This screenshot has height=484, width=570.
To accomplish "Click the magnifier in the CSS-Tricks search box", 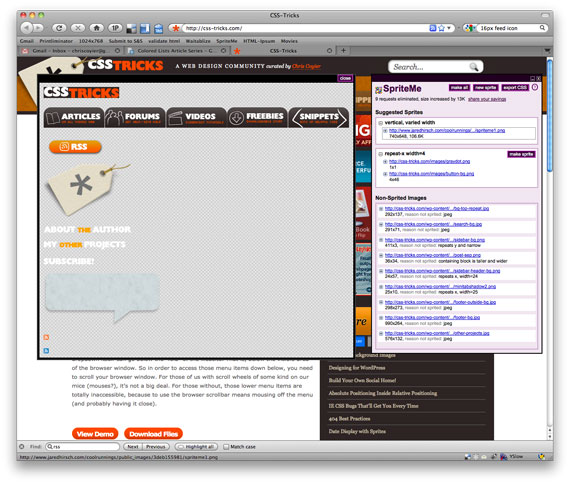I will [474, 67].
